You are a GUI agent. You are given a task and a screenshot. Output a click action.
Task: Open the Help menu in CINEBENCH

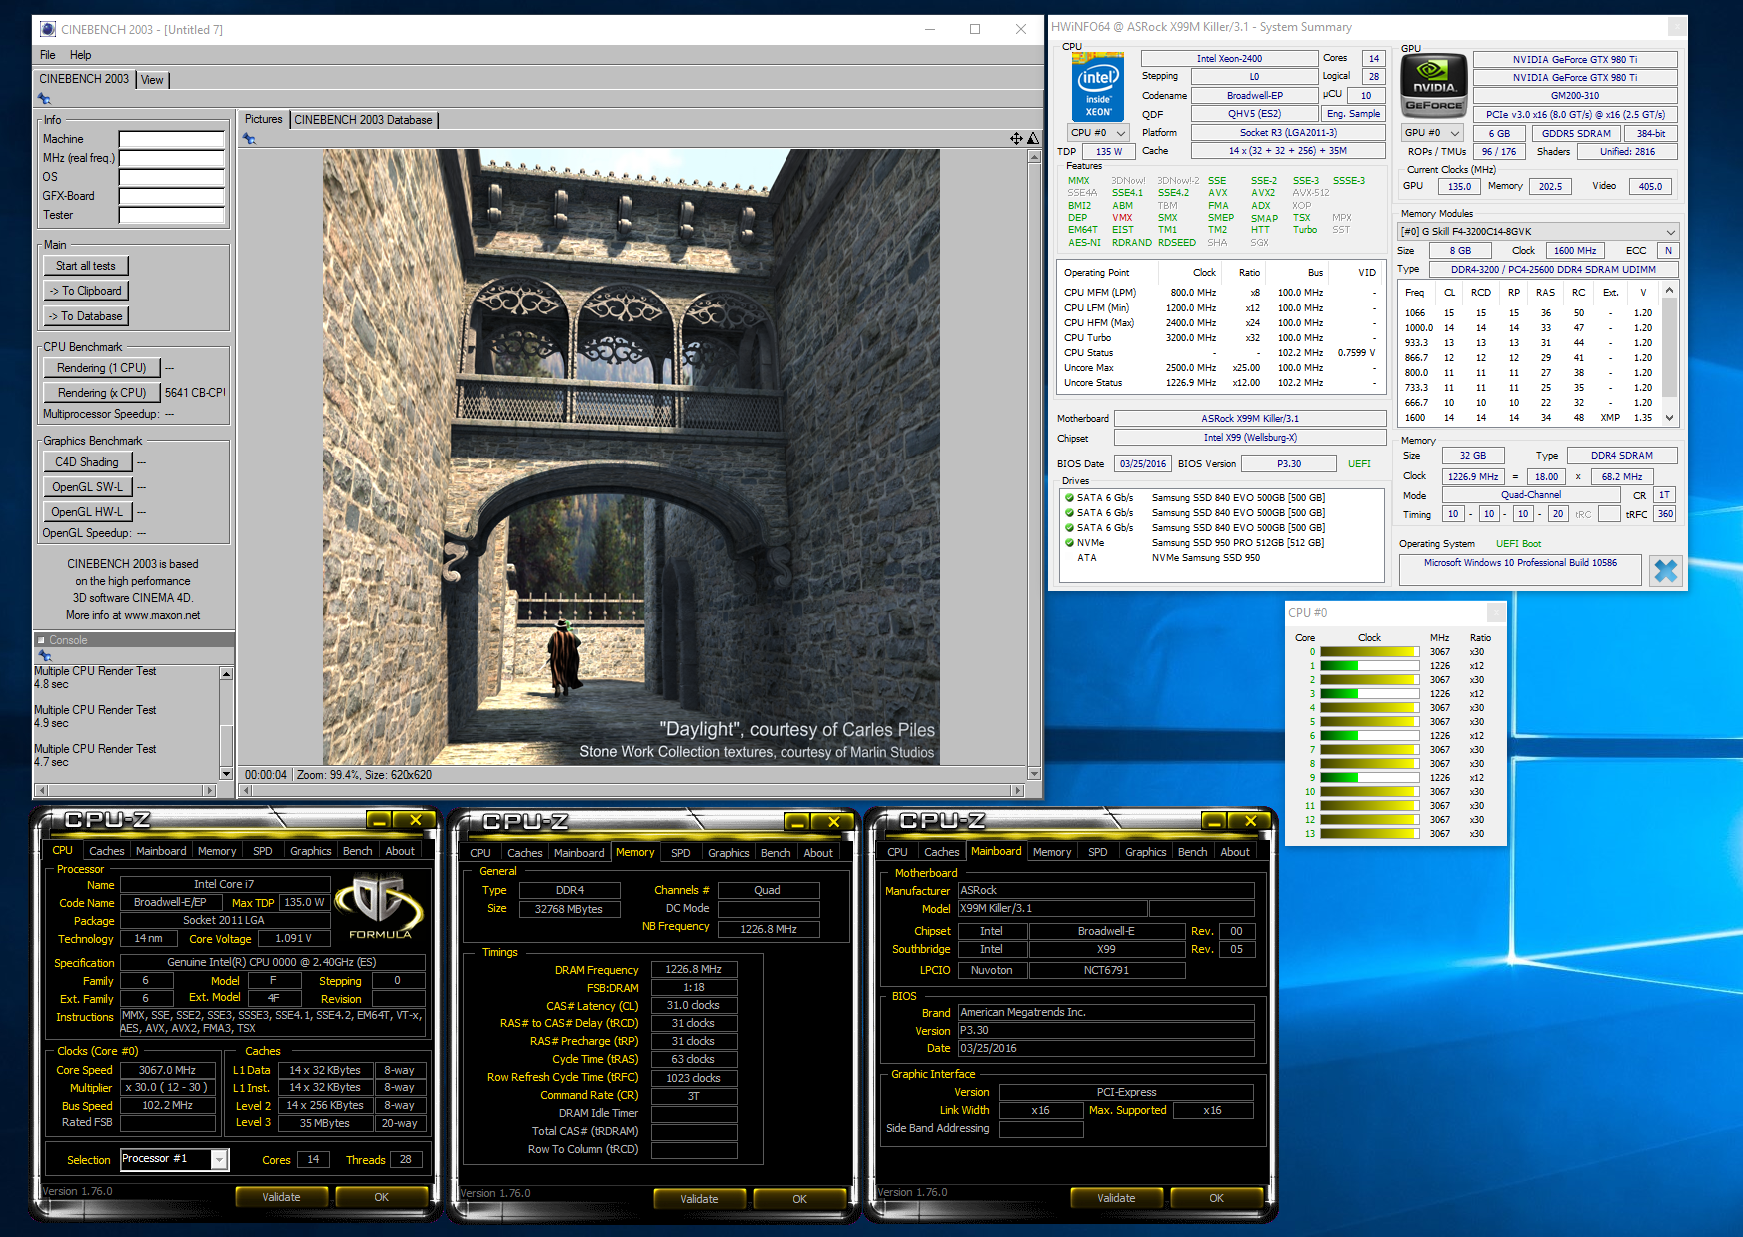[80, 55]
